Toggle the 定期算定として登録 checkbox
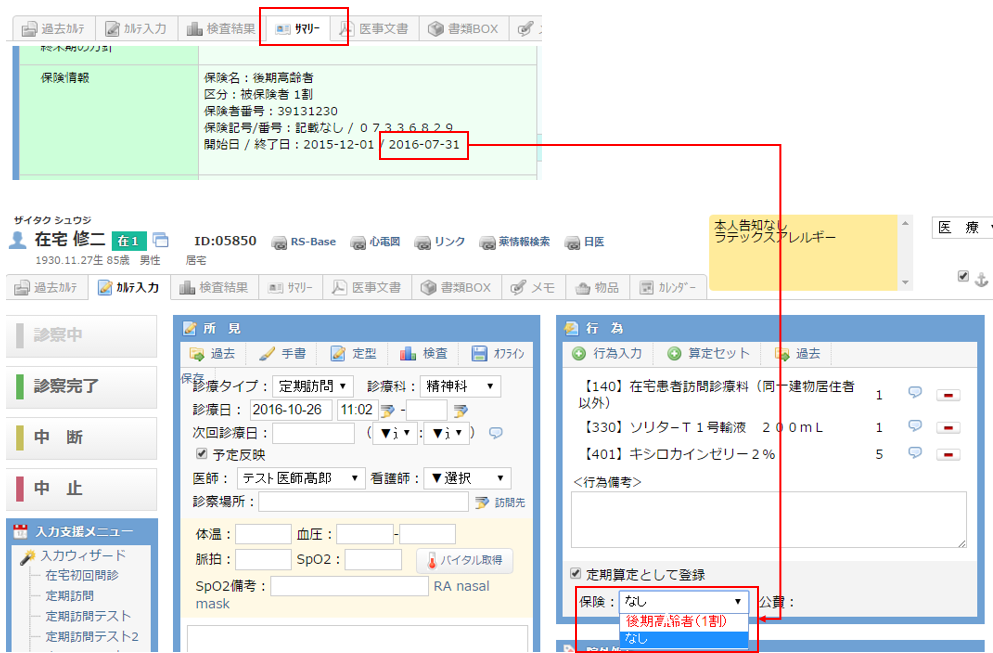This screenshot has width=993, height=653. [575, 573]
